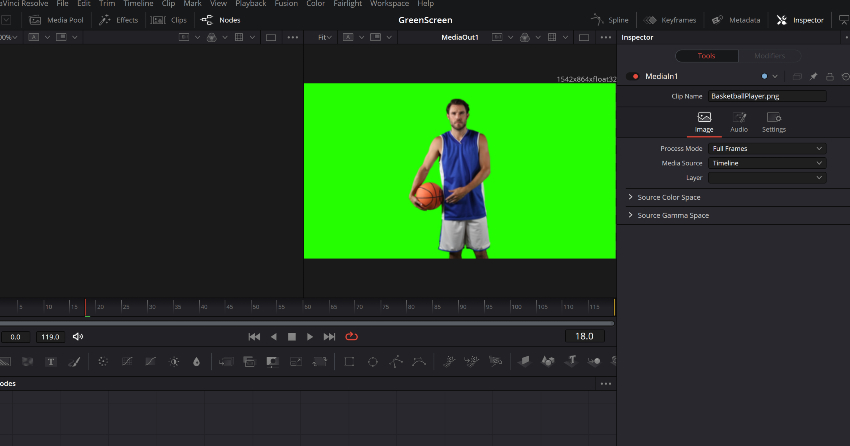Viewport: 850px width, 446px height.
Task: Select the Paint brush tool
Action: pyautogui.click(x=73, y=361)
